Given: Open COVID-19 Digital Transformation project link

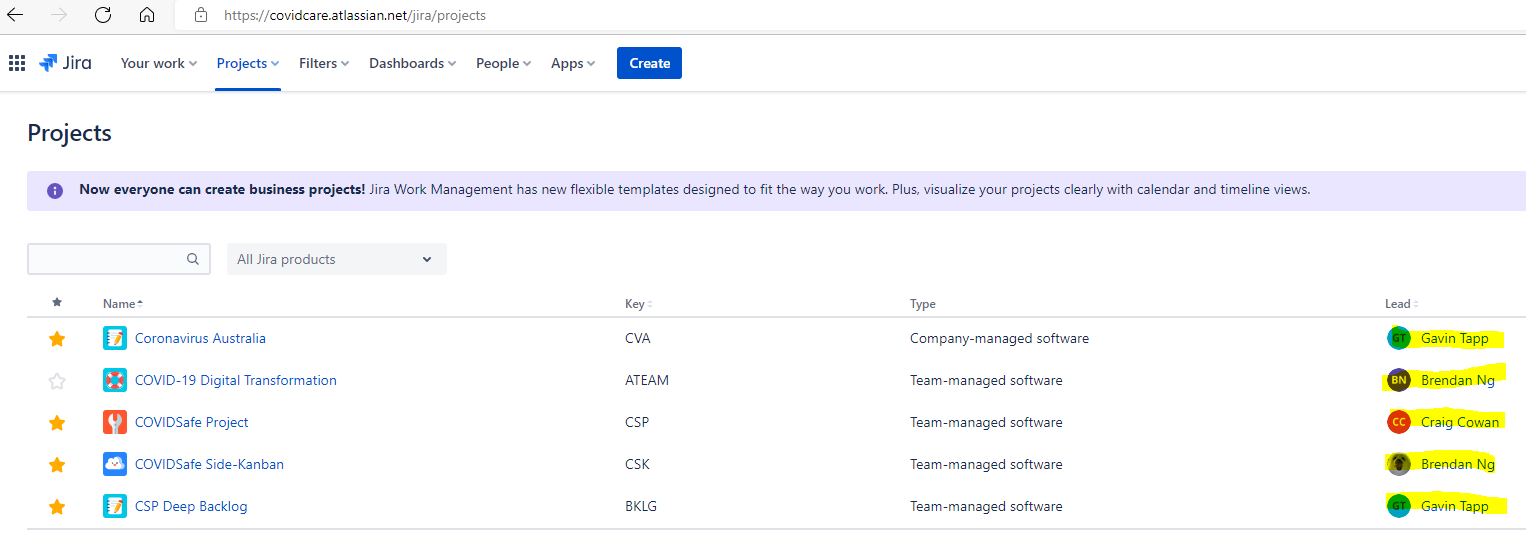Looking at the screenshot, I should coord(236,380).
